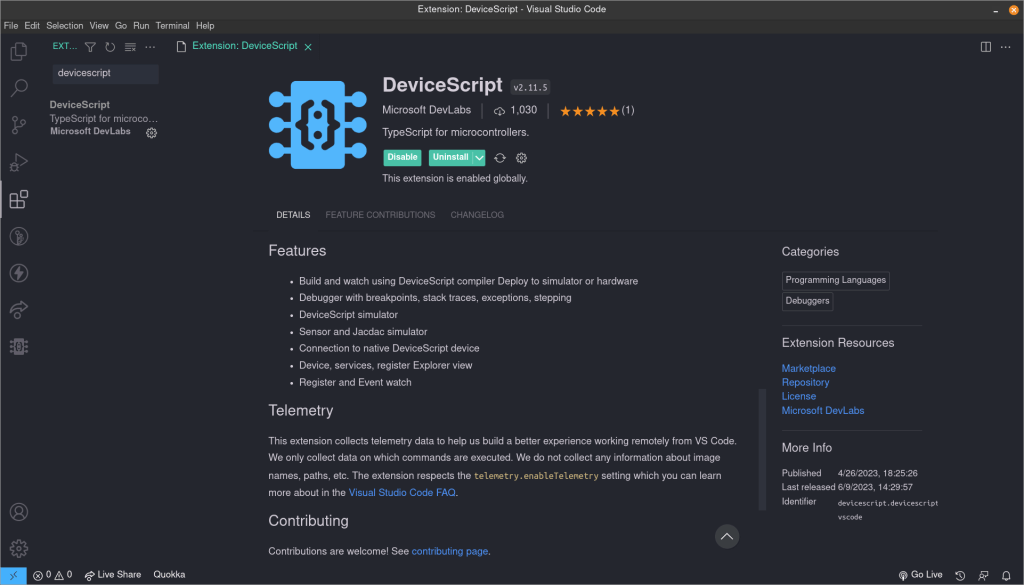
Task: Open the contributing page link
Action: pyautogui.click(x=449, y=551)
